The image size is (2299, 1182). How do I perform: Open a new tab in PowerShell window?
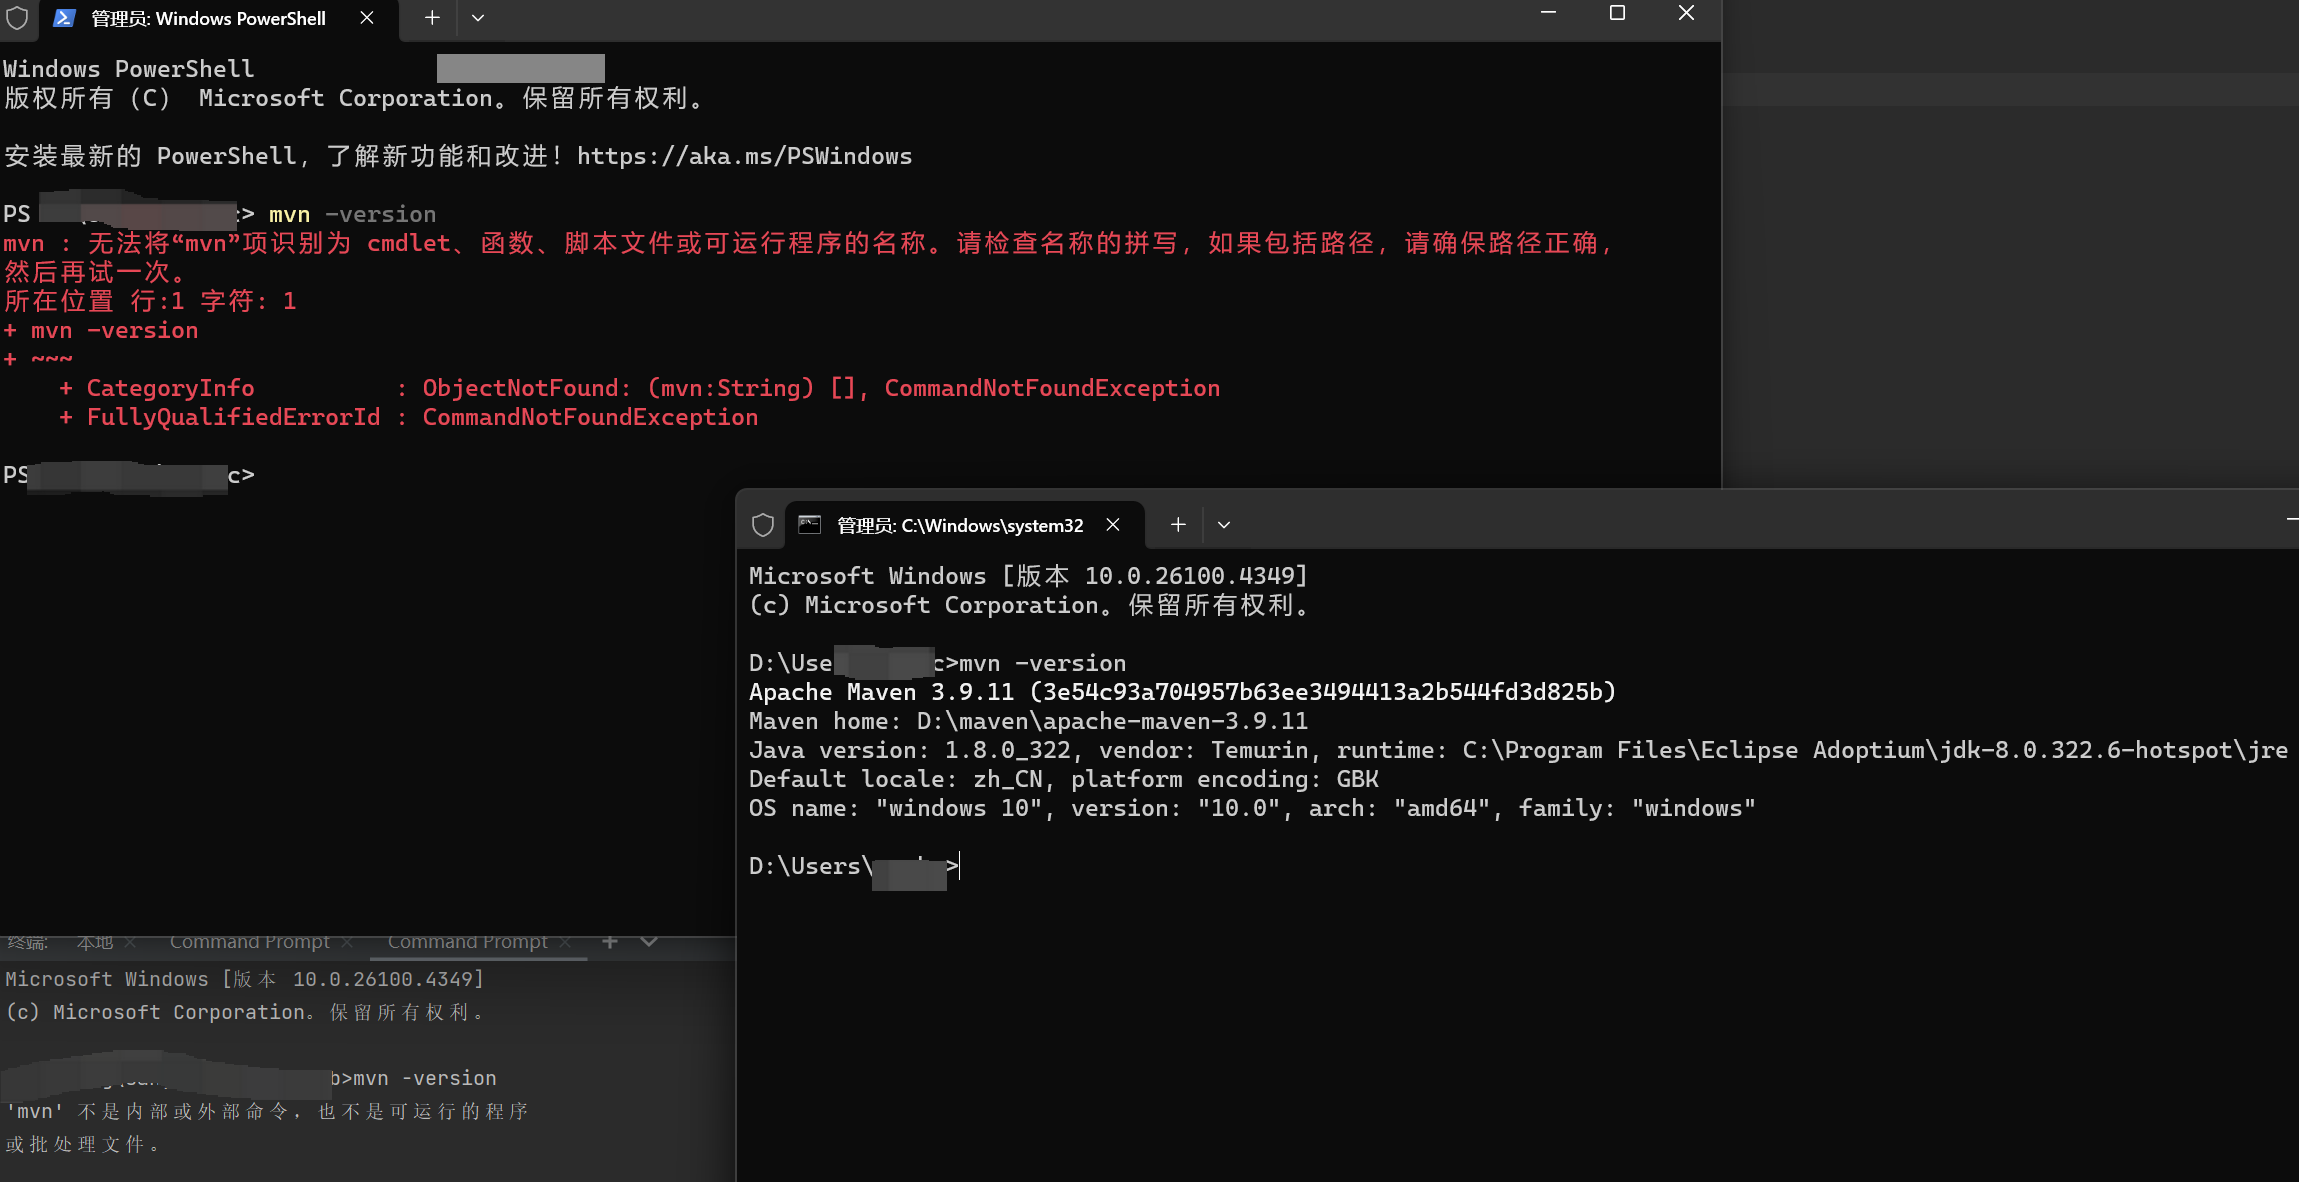(432, 18)
